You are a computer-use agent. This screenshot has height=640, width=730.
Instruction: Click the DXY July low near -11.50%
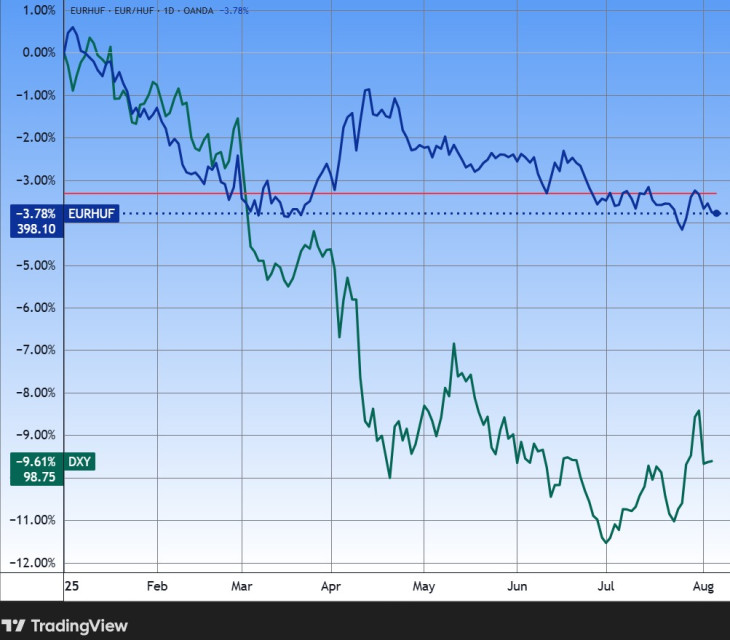pyautogui.click(x=606, y=542)
